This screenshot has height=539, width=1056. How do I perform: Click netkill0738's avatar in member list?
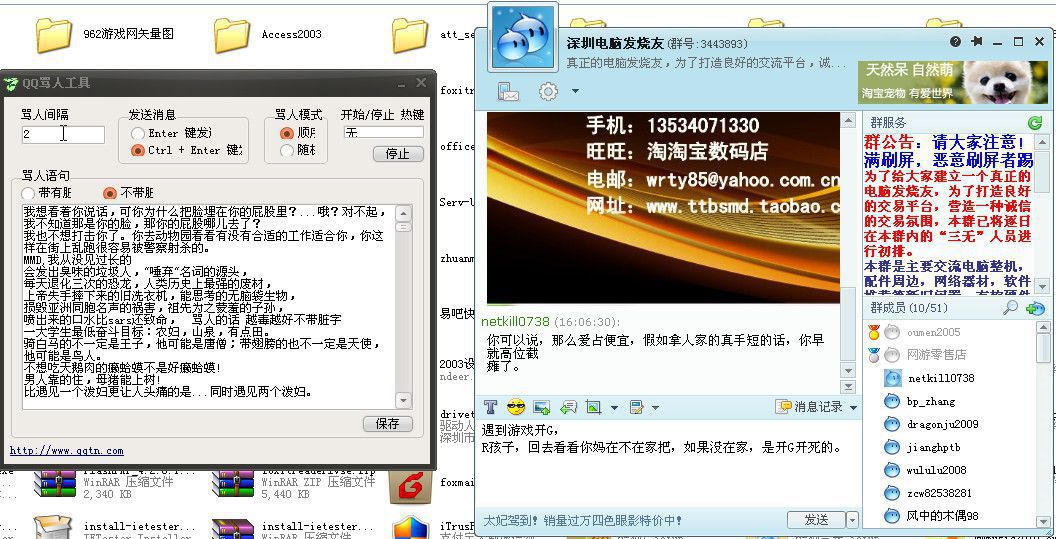[892, 377]
